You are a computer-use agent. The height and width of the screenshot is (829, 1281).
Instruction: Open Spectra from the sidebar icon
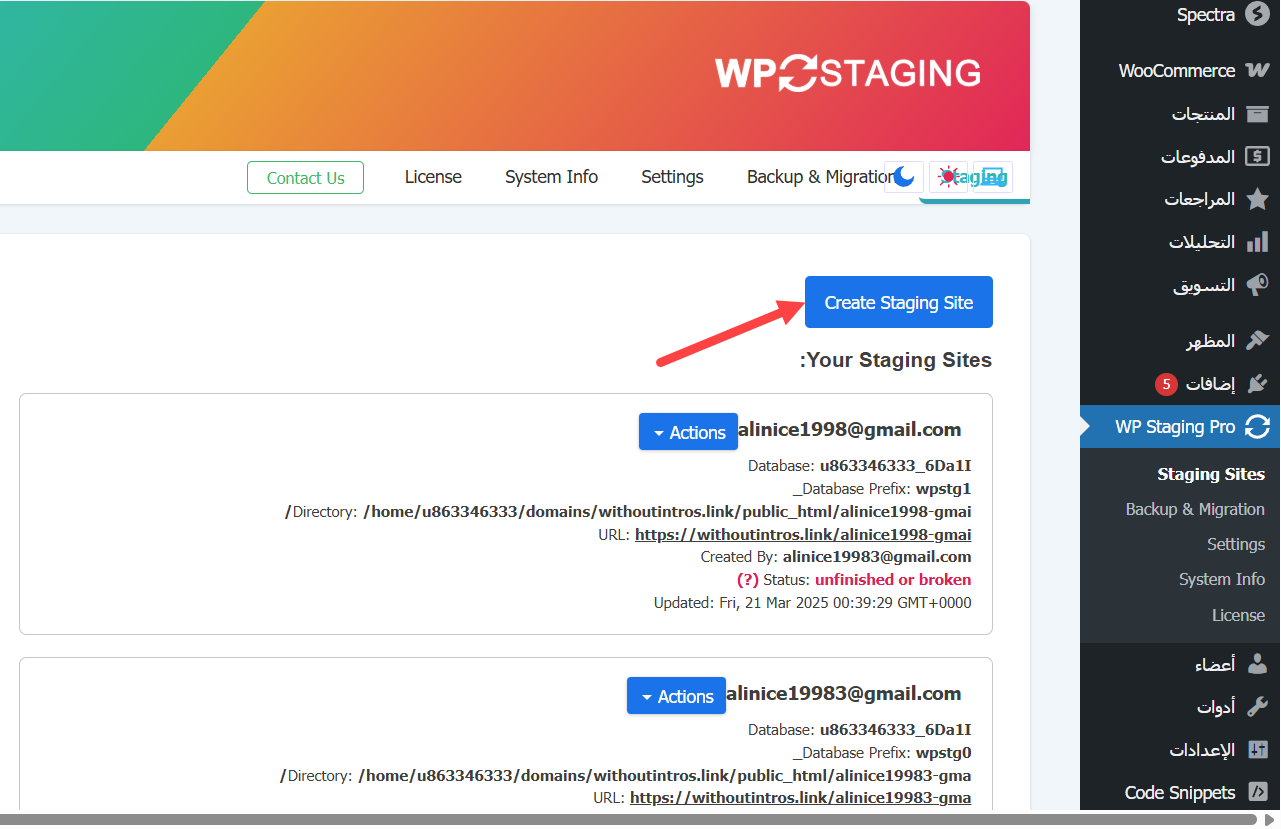[x=1257, y=15]
